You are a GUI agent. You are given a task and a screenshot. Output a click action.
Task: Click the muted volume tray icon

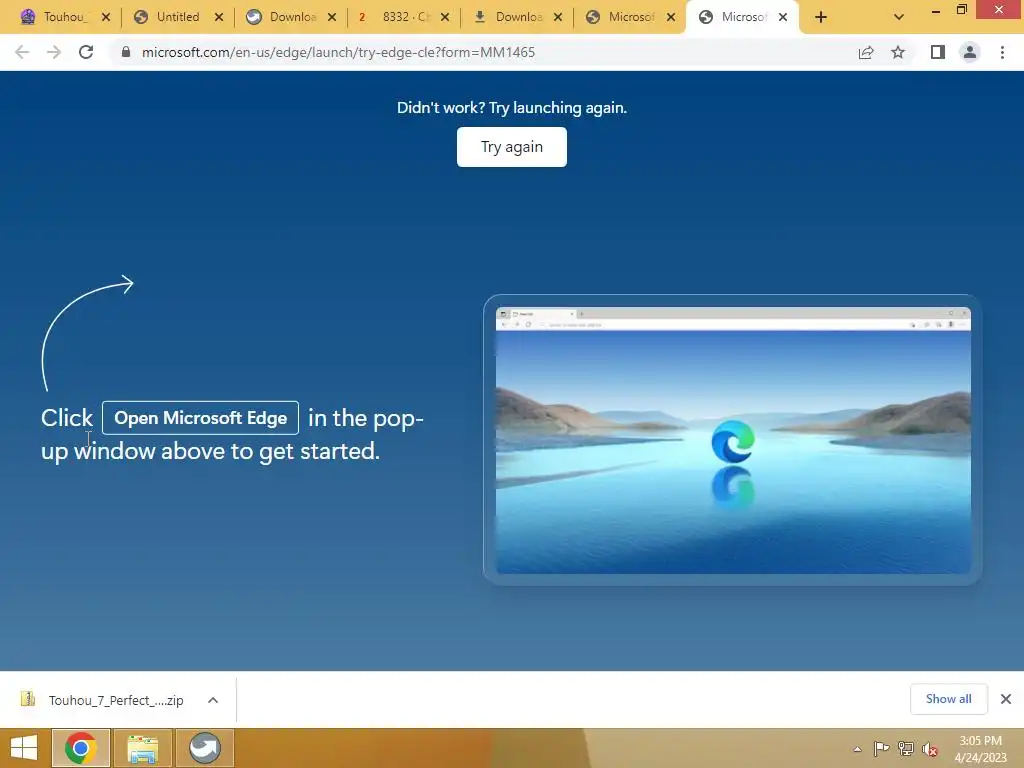click(929, 749)
